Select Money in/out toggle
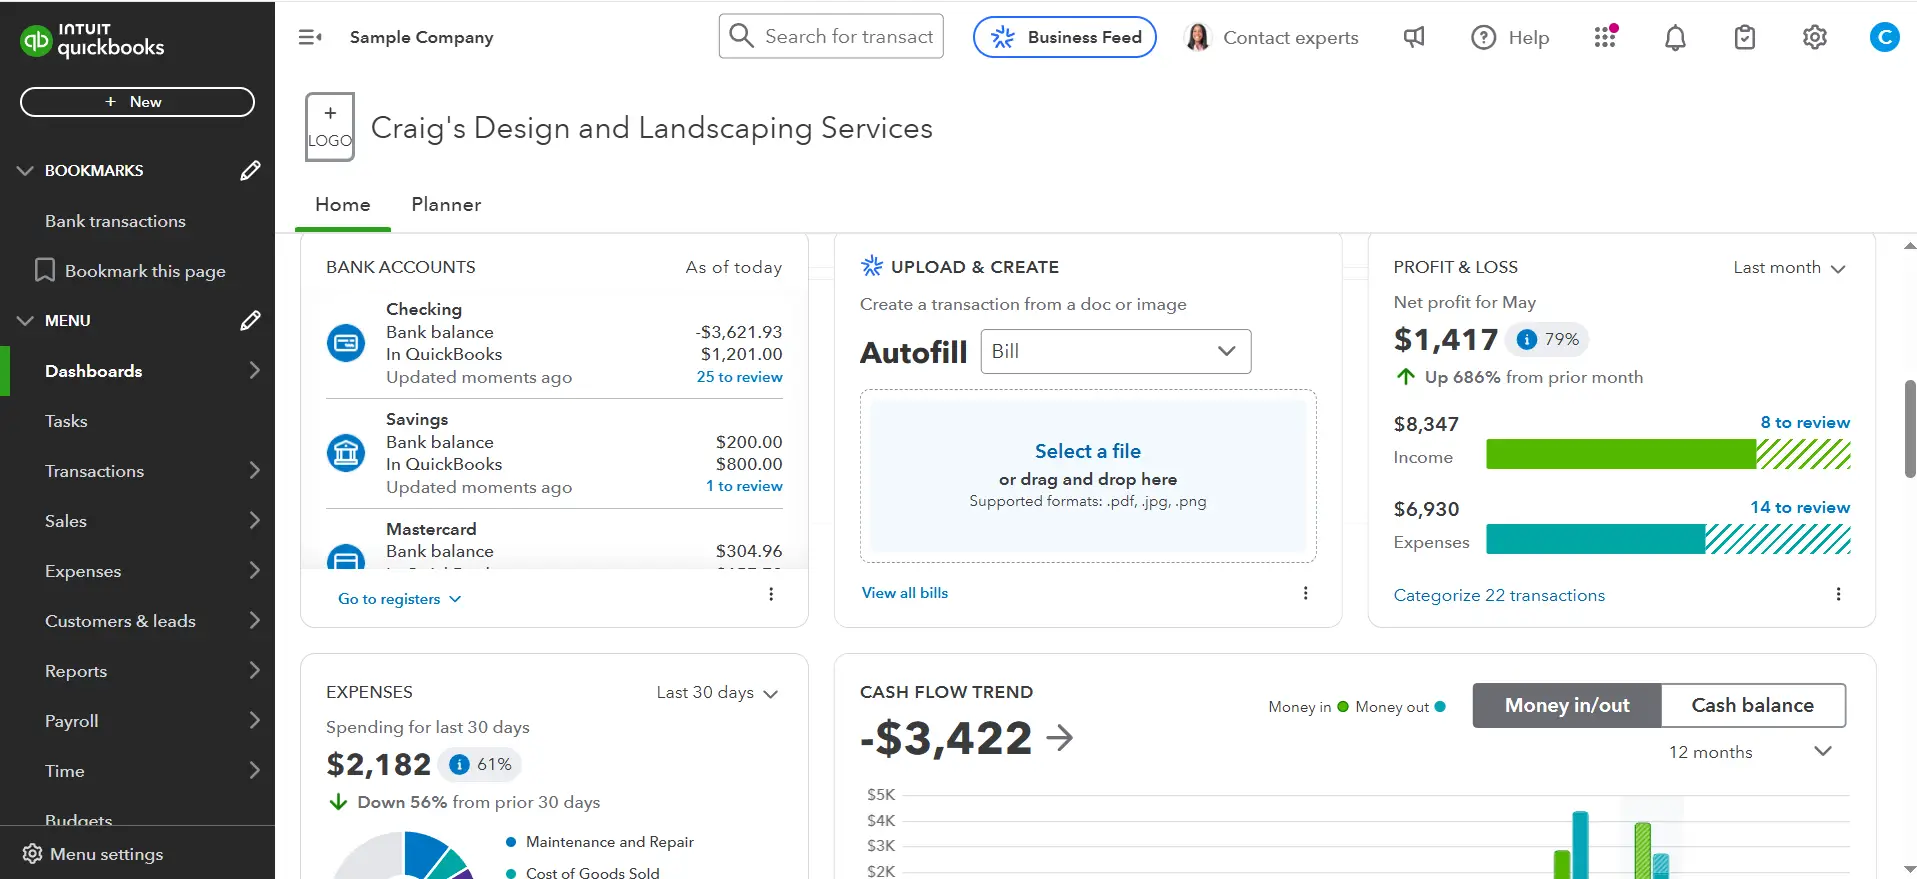The width and height of the screenshot is (1917, 879). click(x=1567, y=705)
